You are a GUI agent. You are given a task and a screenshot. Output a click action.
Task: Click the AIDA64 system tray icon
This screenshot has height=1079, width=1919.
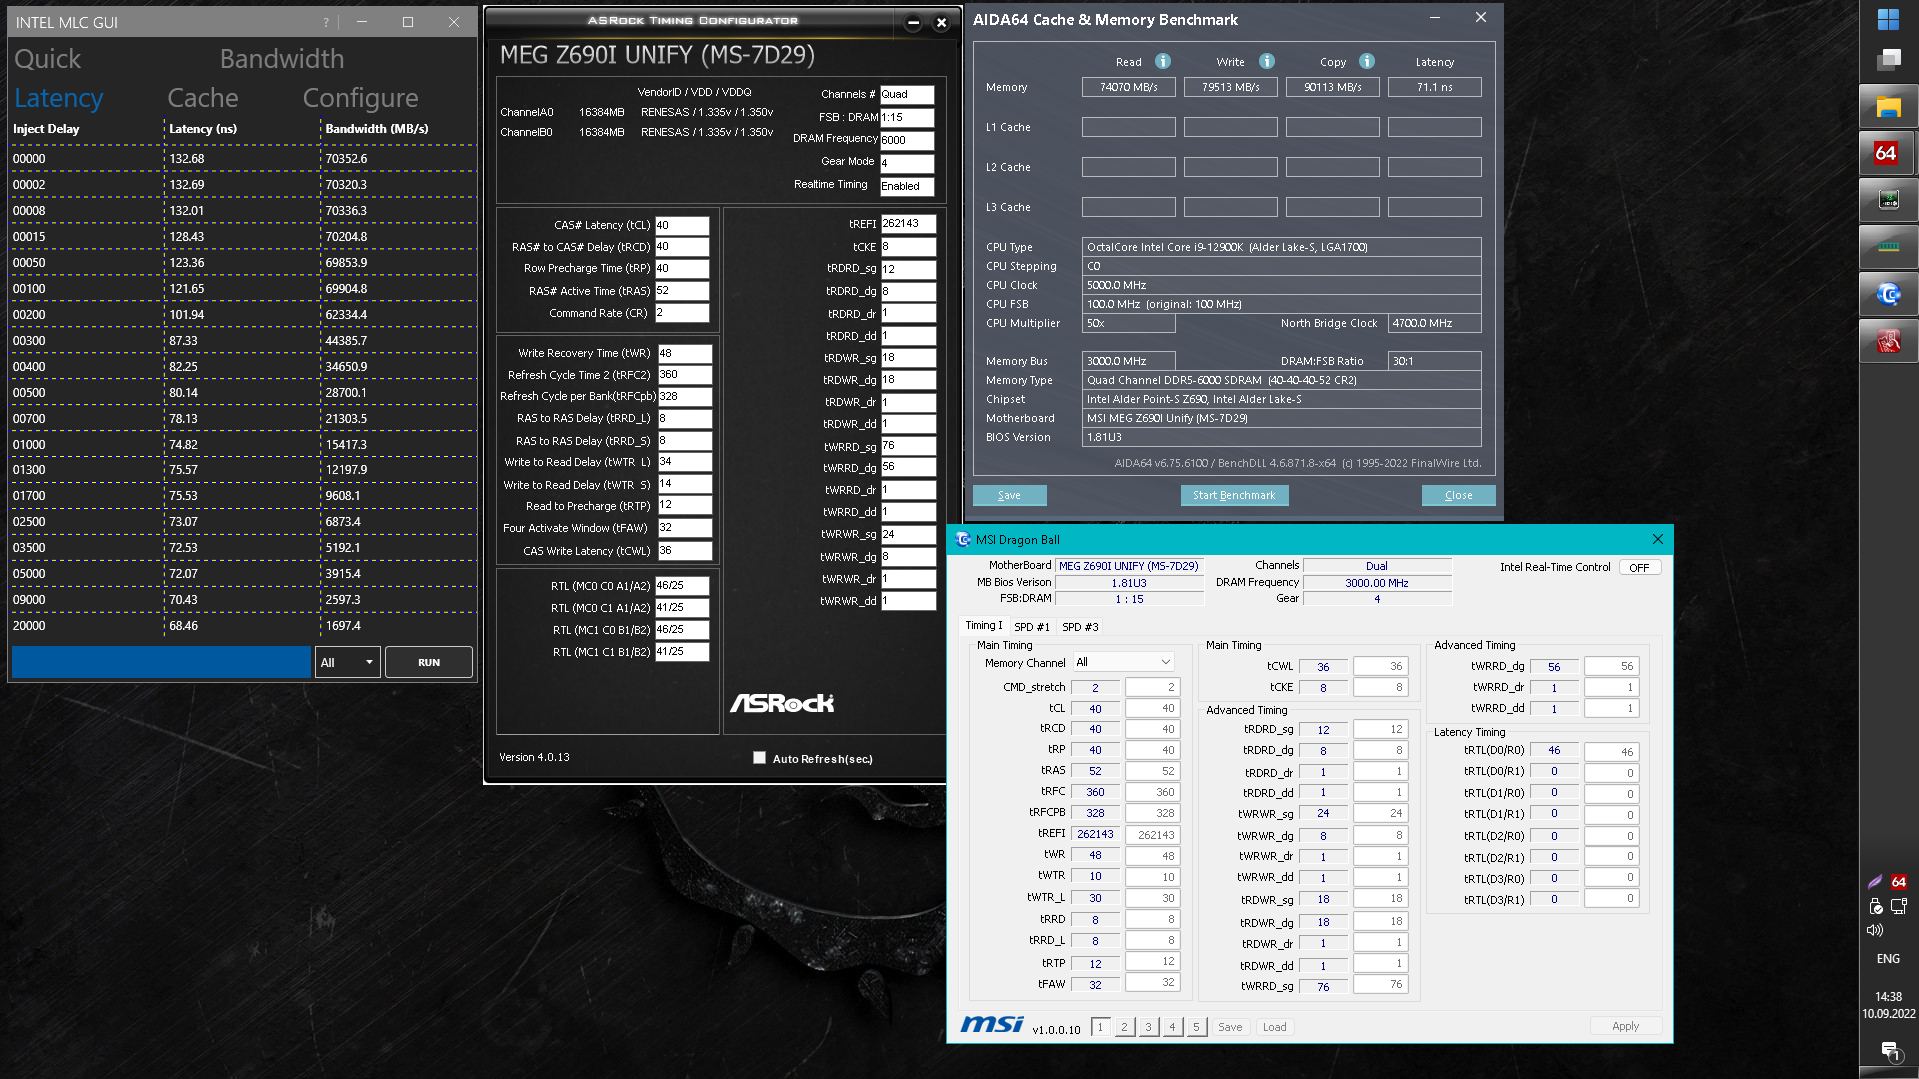[1898, 882]
